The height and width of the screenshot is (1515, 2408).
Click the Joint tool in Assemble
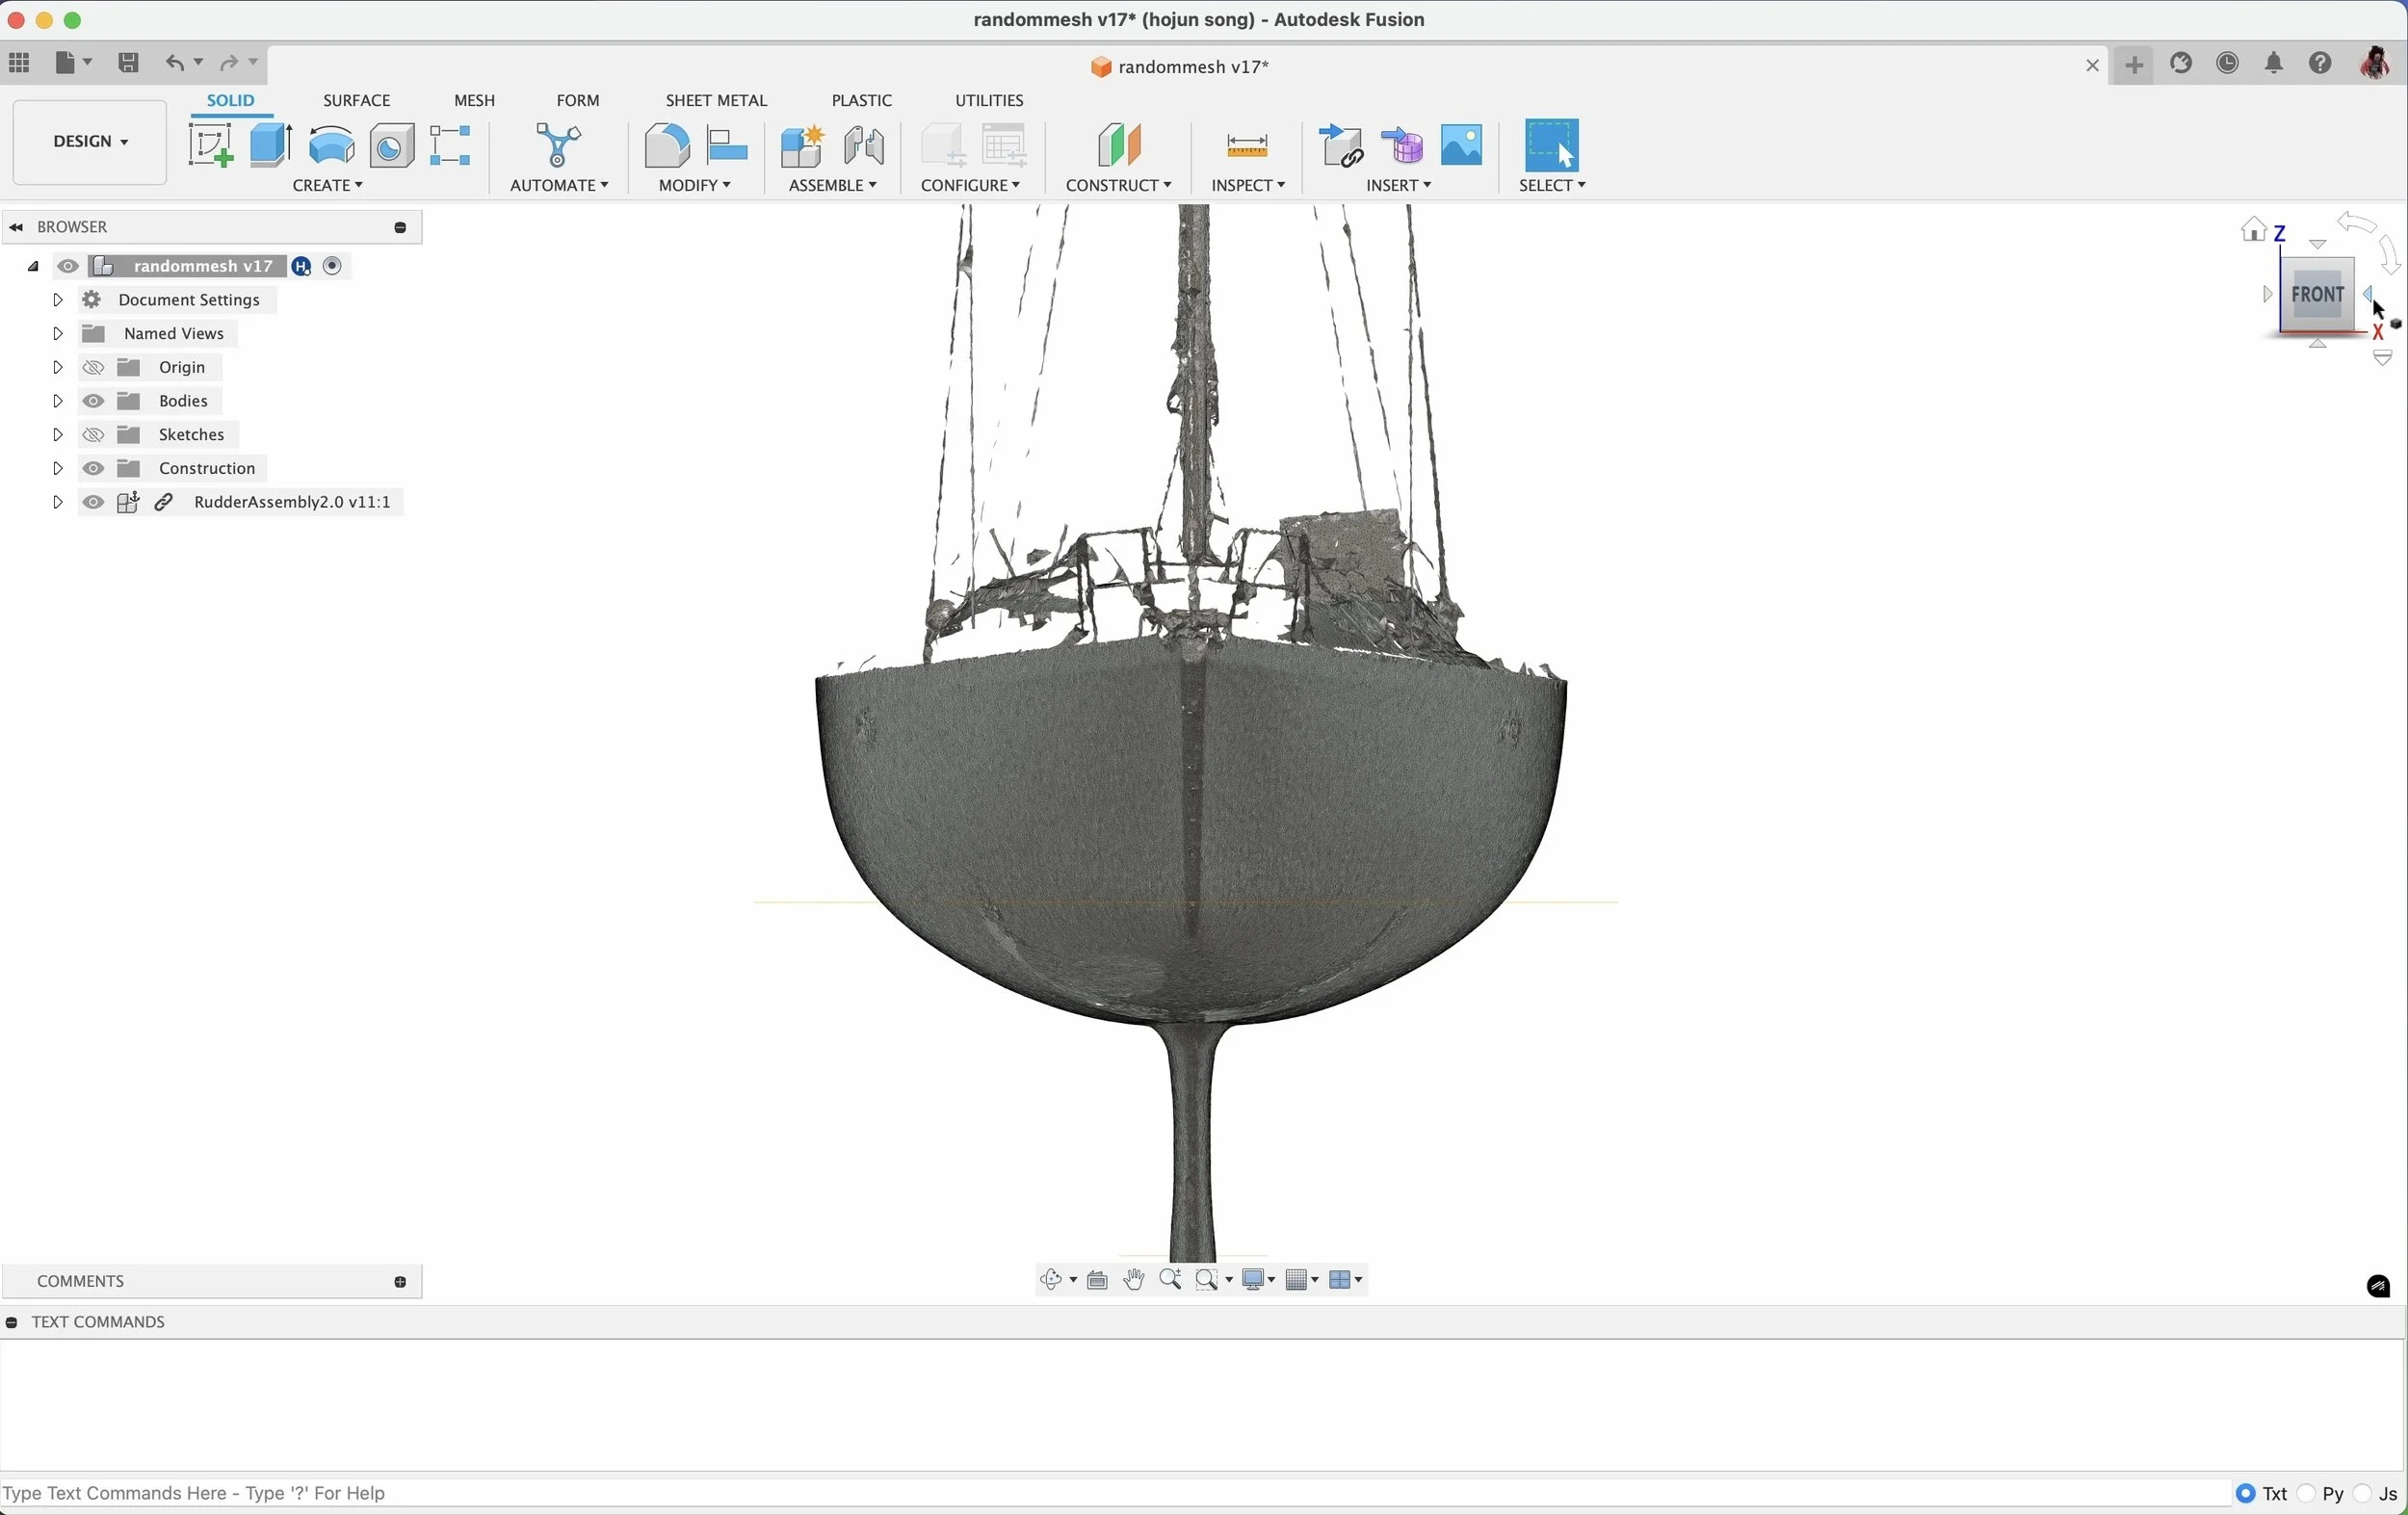(864, 147)
